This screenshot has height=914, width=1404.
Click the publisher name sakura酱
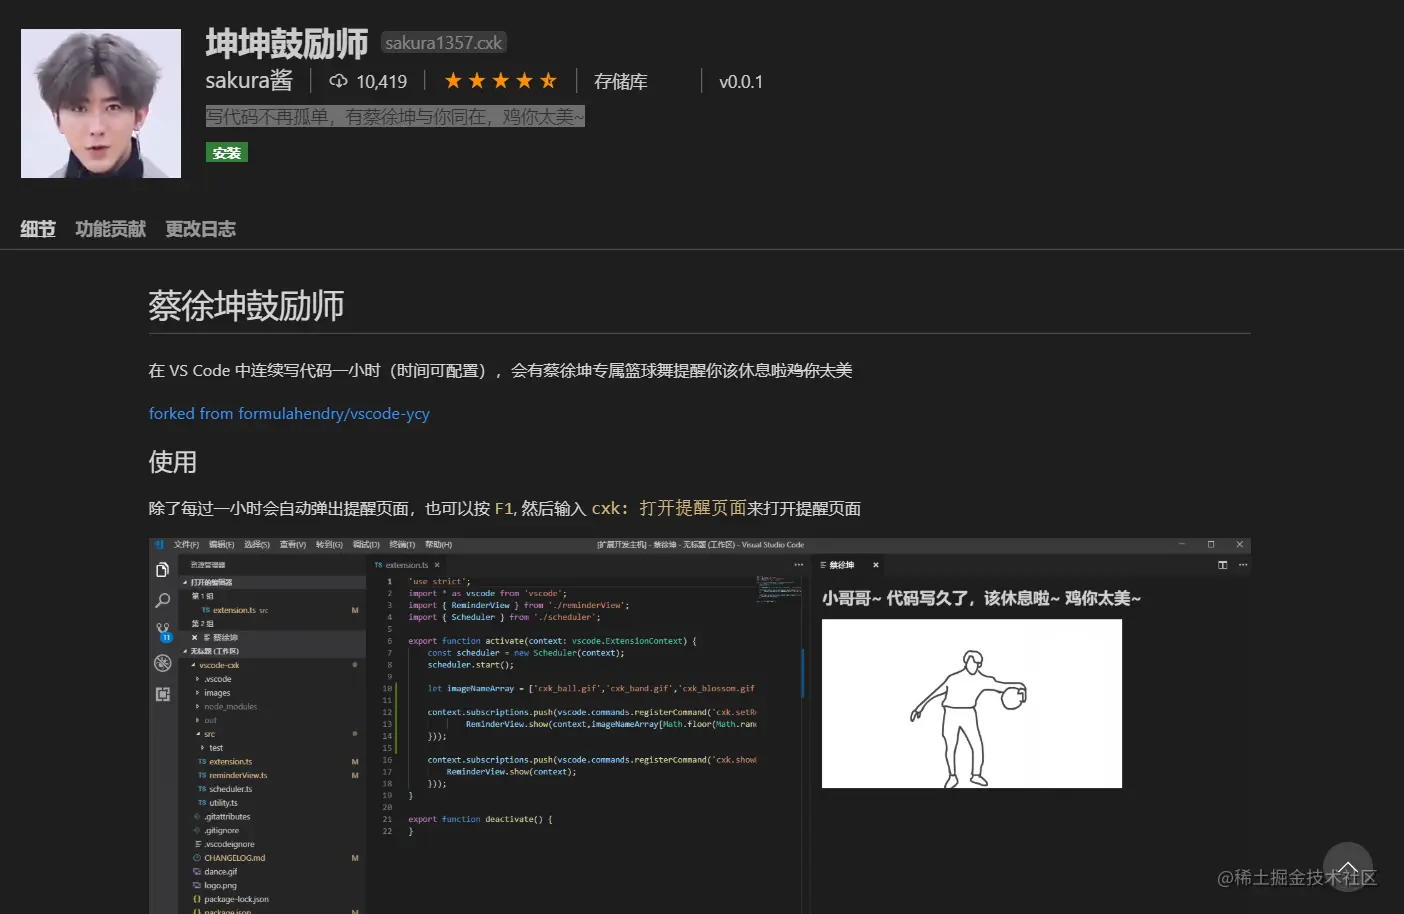249,81
